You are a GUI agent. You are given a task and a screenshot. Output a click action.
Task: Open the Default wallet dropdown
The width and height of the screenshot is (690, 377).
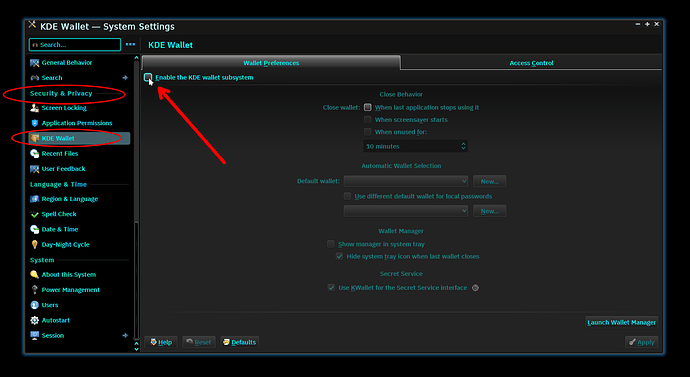pyautogui.click(x=406, y=181)
